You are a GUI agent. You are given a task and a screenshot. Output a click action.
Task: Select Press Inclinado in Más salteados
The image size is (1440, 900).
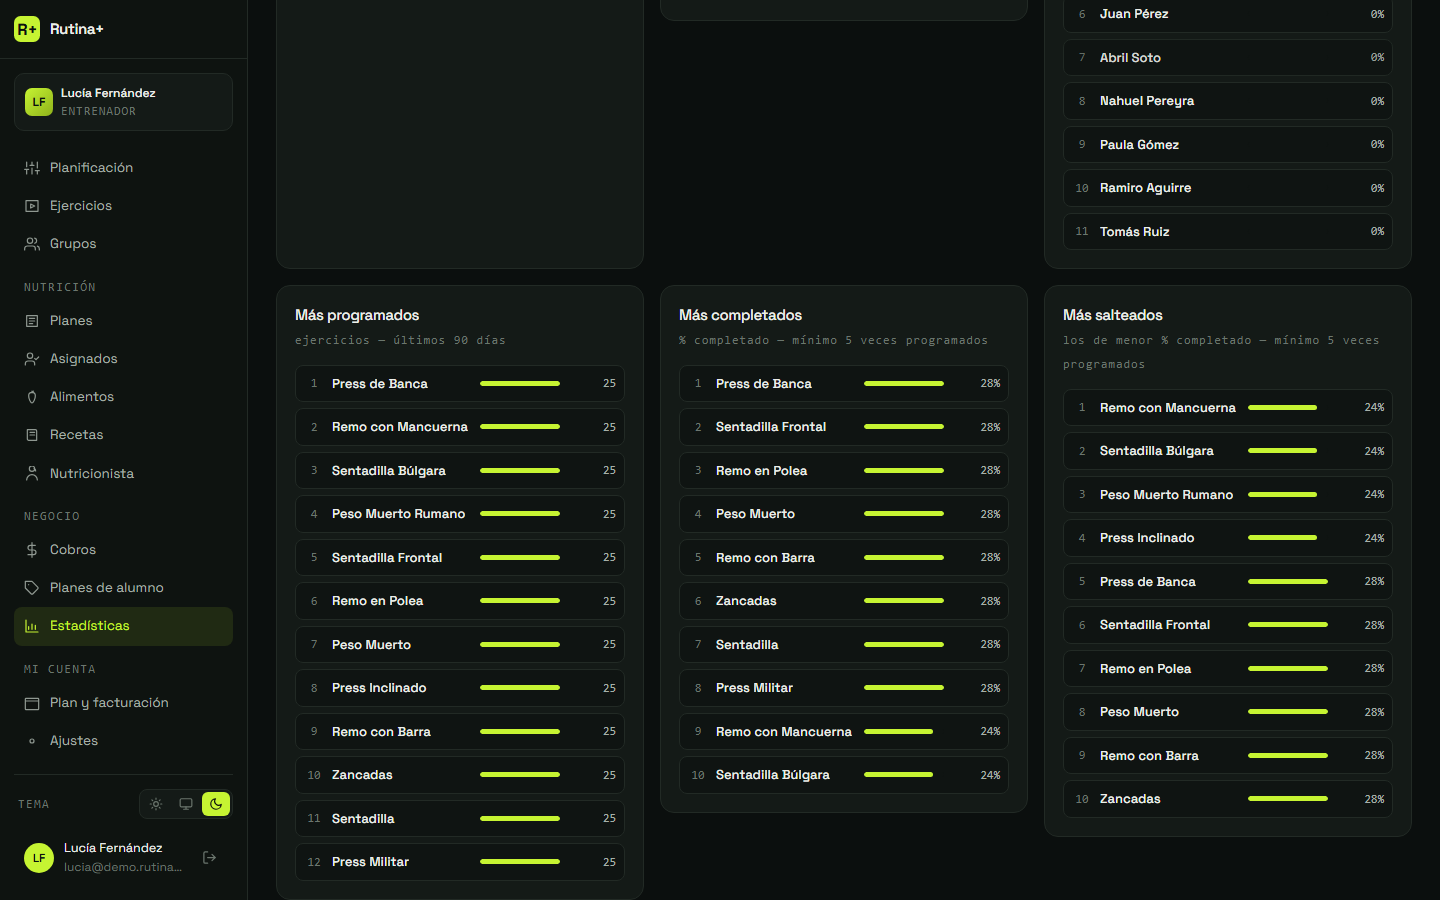click(1228, 538)
